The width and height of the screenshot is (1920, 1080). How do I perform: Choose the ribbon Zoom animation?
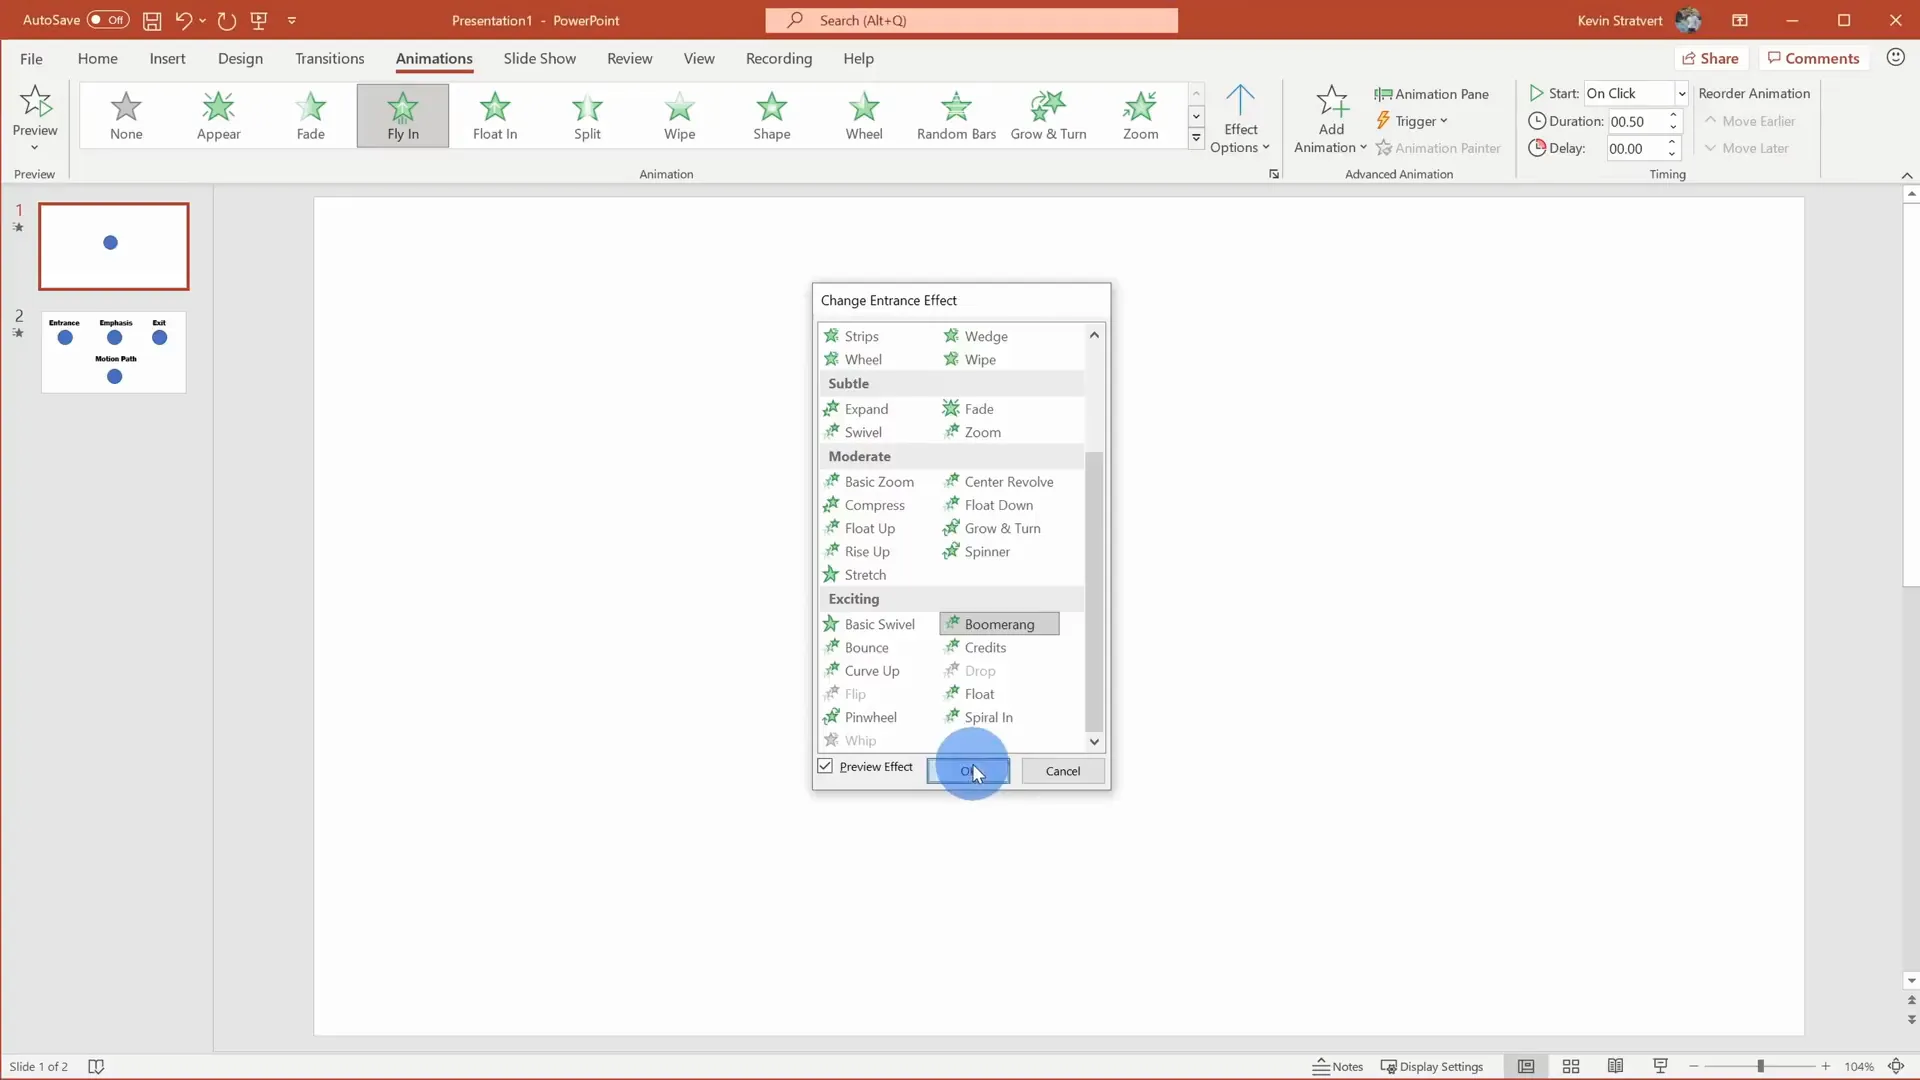click(1140, 116)
